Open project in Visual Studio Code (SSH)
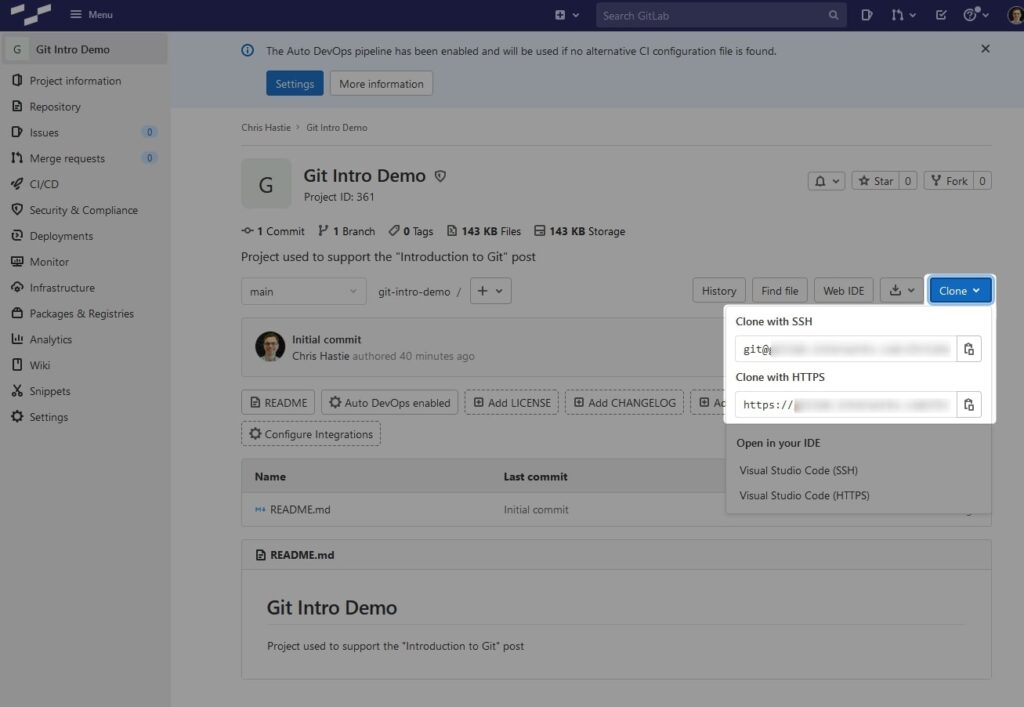 [x=798, y=470]
